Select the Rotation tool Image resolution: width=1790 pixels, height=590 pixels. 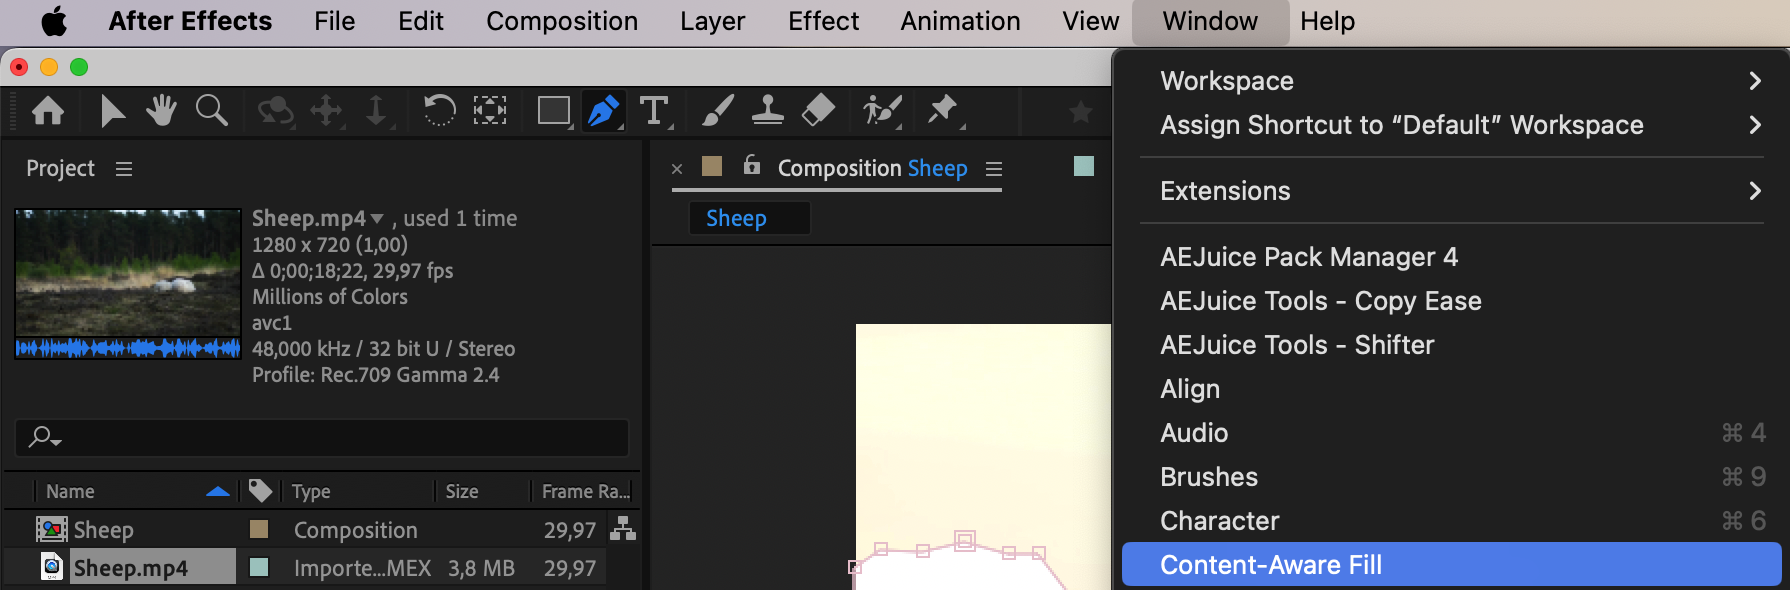439,110
